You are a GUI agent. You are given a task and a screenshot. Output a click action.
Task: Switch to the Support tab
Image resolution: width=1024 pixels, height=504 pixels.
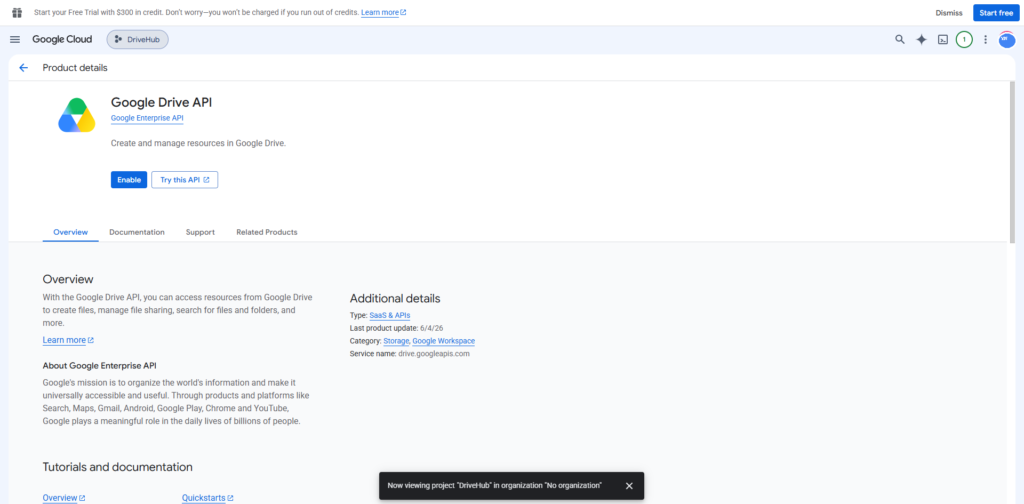(200, 232)
